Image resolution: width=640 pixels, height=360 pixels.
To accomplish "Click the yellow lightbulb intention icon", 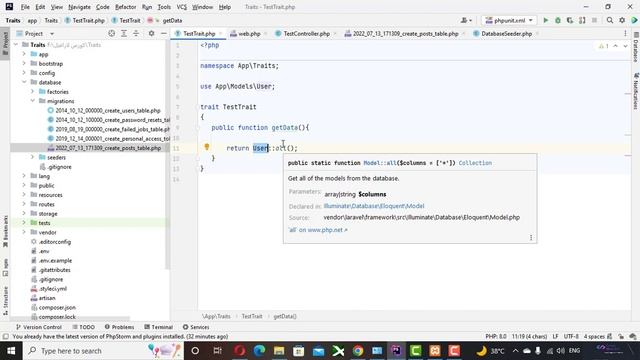I will pyautogui.click(x=207, y=147).
